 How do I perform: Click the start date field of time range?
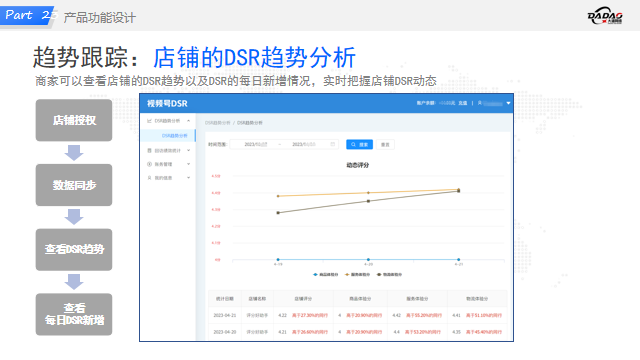256,144
